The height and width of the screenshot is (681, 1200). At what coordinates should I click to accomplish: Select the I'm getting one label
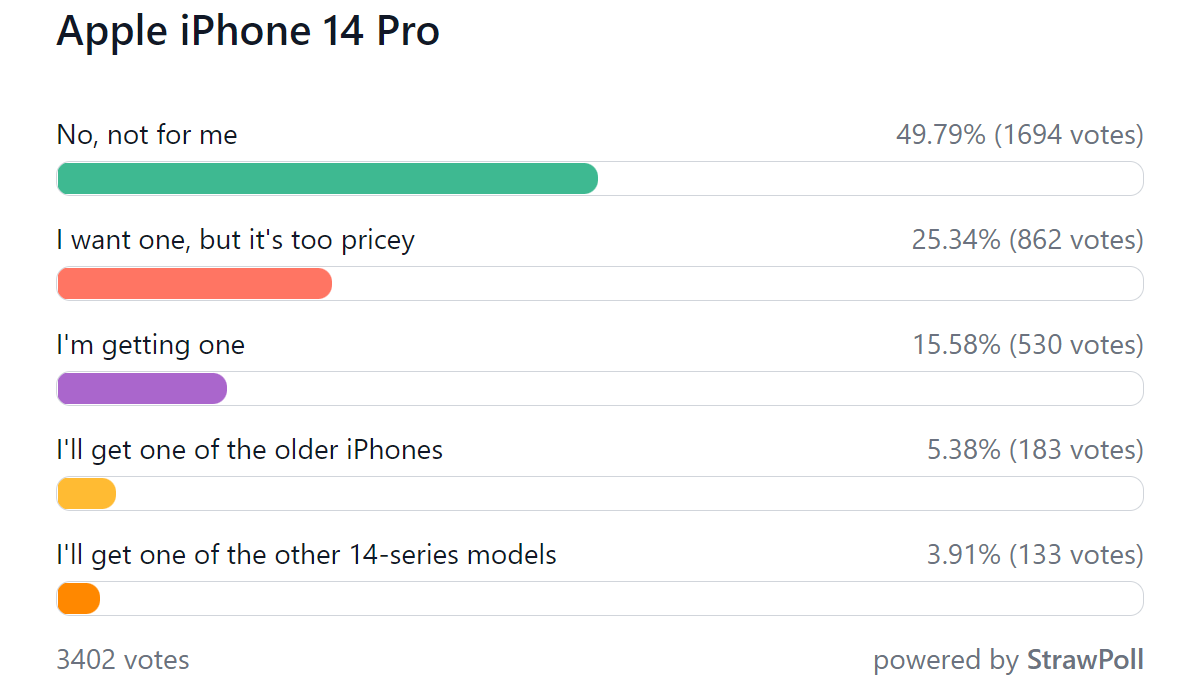[x=151, y=345]
